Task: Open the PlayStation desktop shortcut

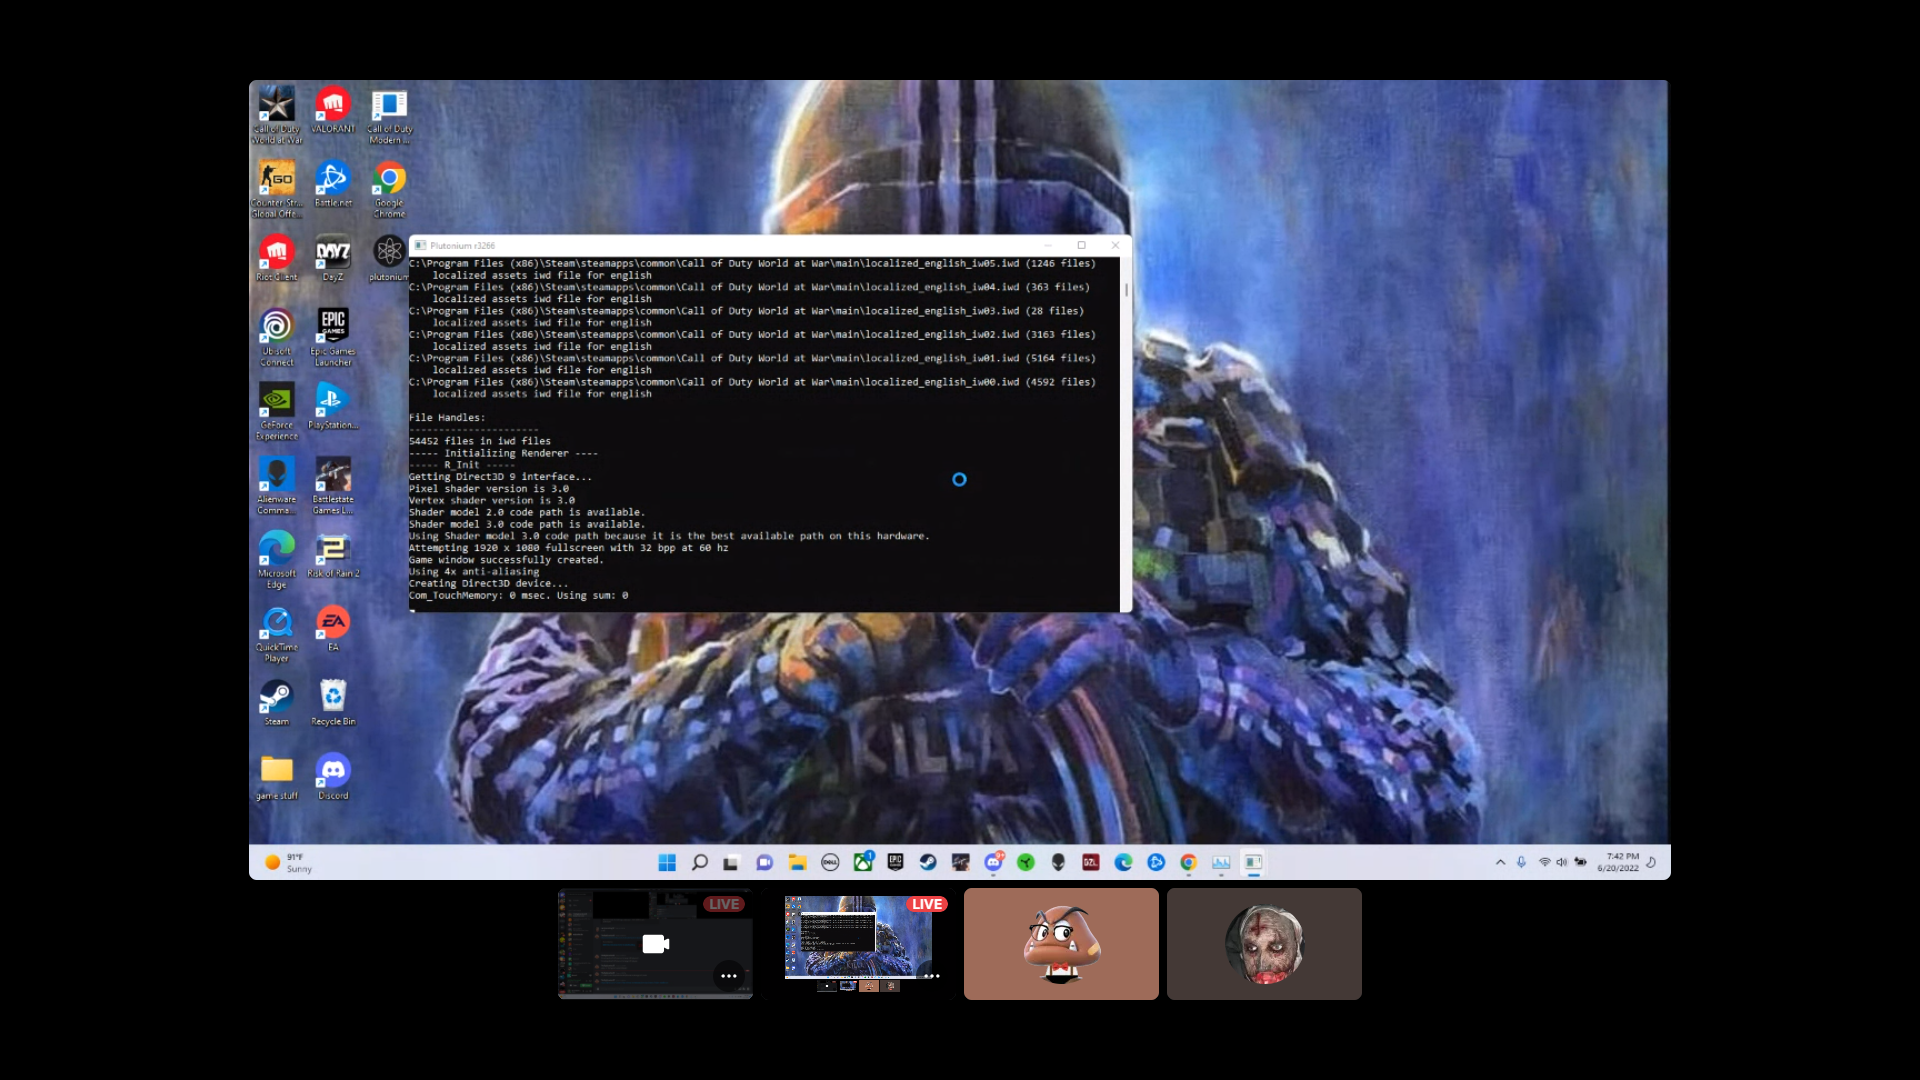Action: (x=333, y=406)
